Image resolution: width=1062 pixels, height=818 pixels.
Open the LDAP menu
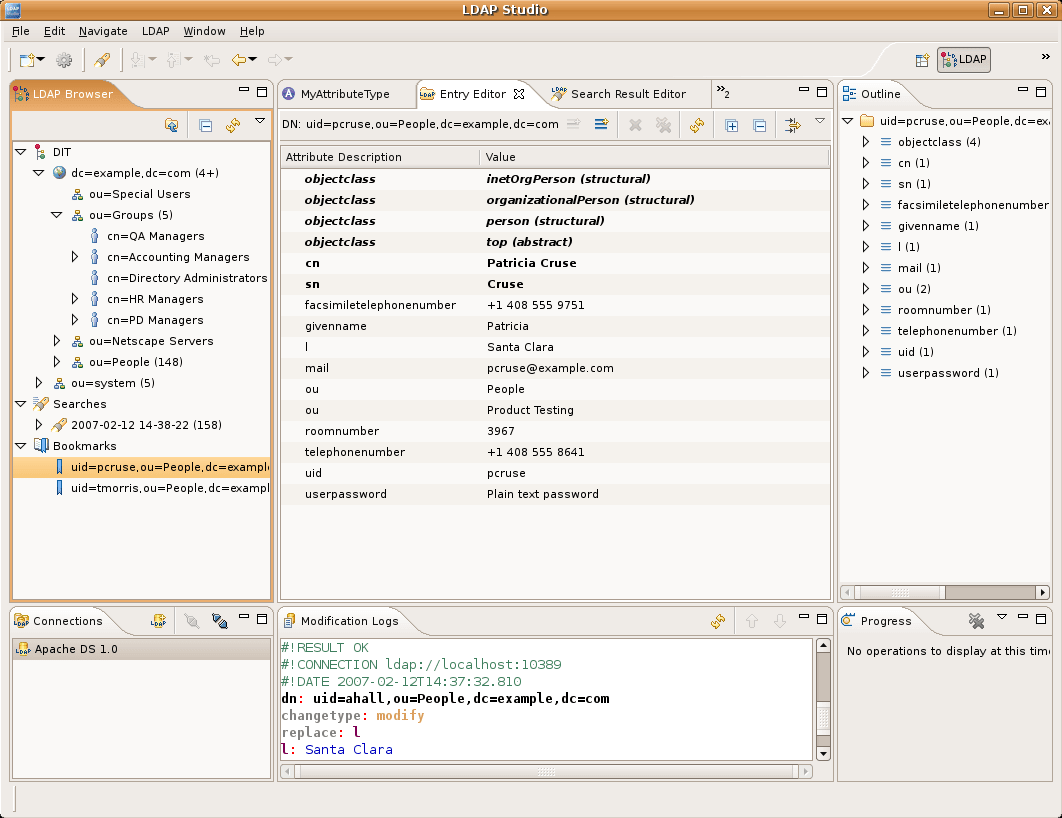(x=155, y=31)
